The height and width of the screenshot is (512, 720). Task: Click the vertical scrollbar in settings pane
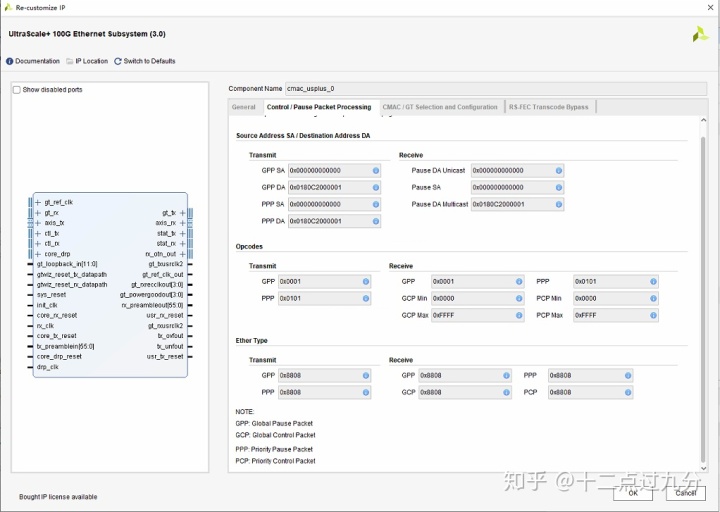tap(703, 300)
